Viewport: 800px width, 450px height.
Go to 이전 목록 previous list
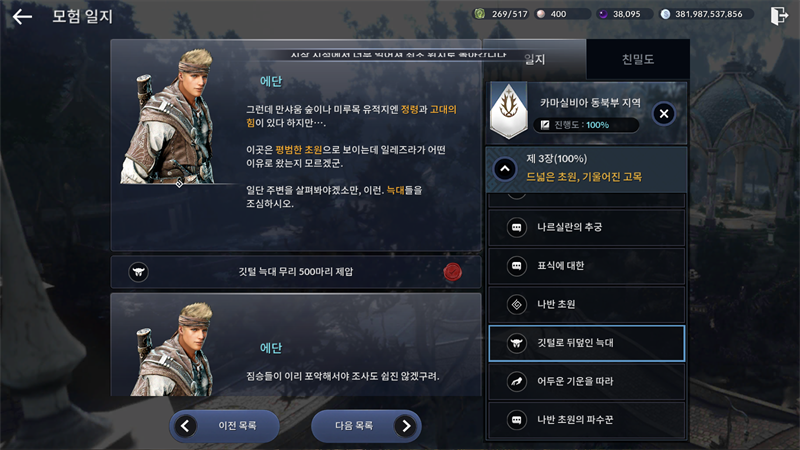click(224, 426)
